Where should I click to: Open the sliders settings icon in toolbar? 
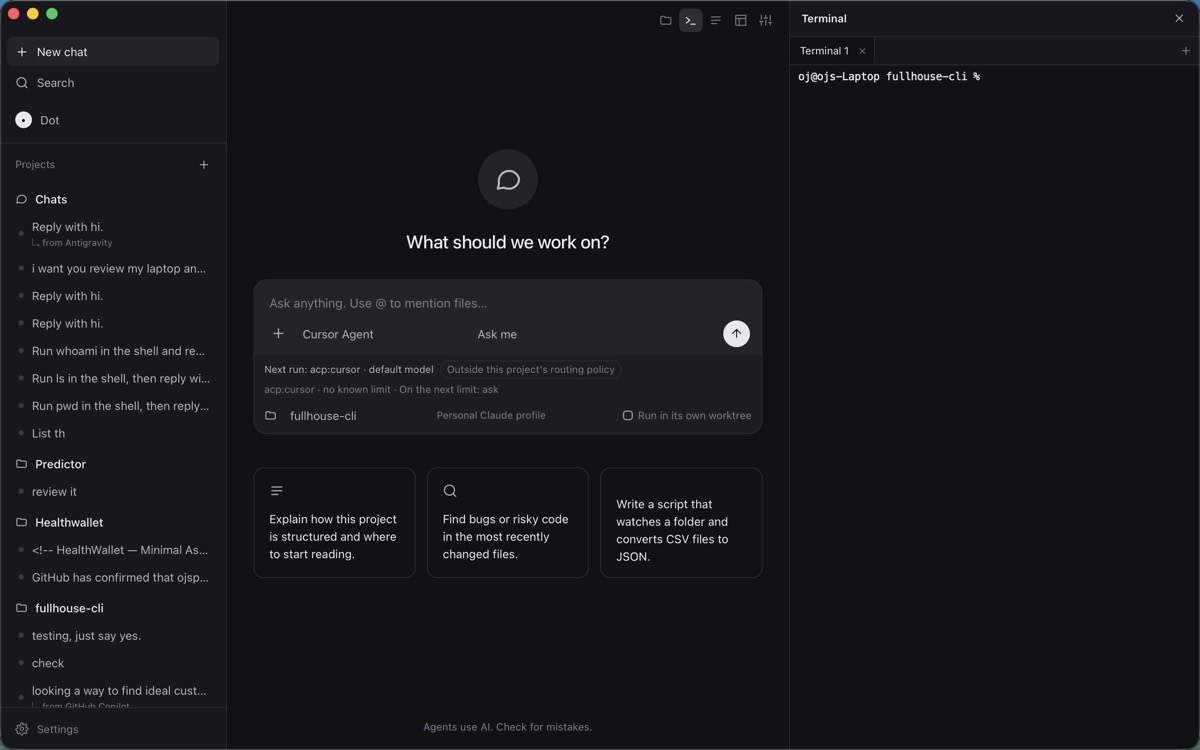[x=765, y=20]
